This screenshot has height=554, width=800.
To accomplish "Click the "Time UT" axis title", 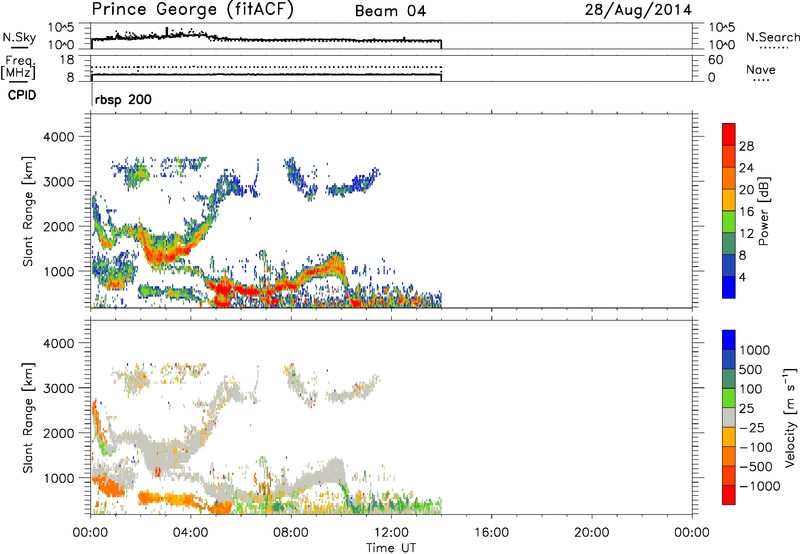I will (x=391, y=548).
